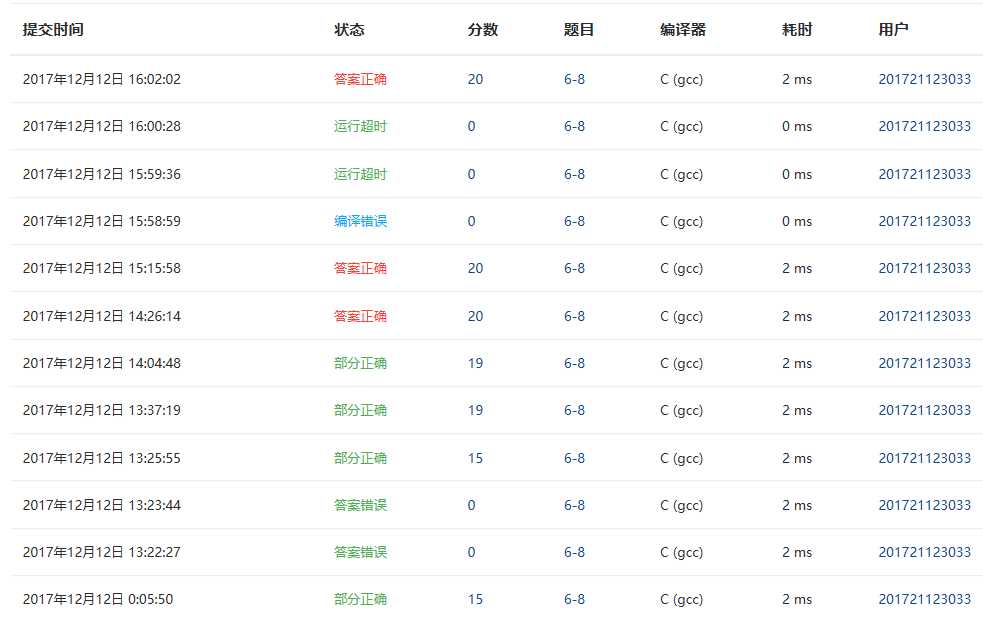The height and width of the screenshot is (621, 983).
Task: Select timestamp 2017年12月12日 15:58:59
Action: click(x=102, y=221)
